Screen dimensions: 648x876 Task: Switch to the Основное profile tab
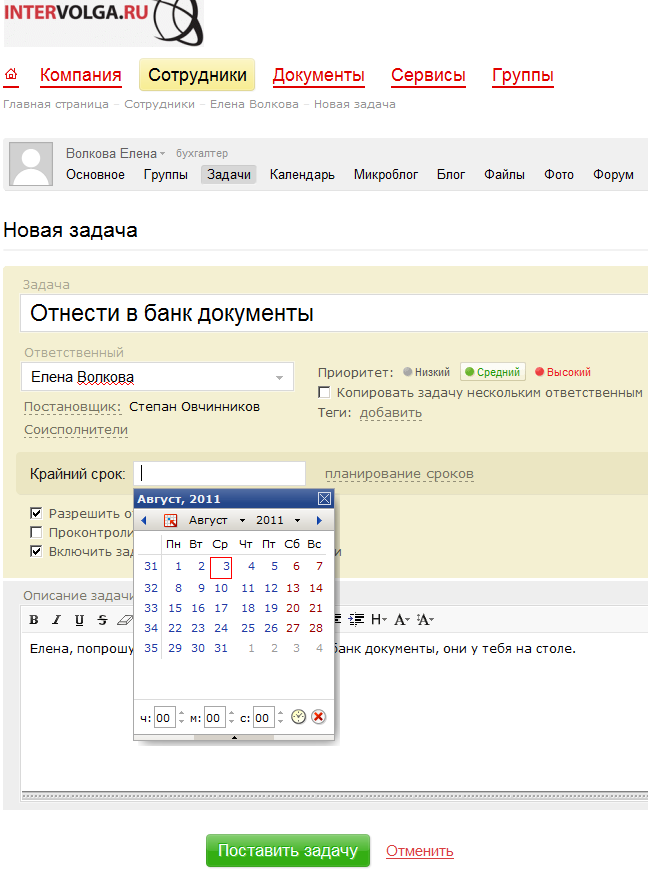tap(96, 174)
